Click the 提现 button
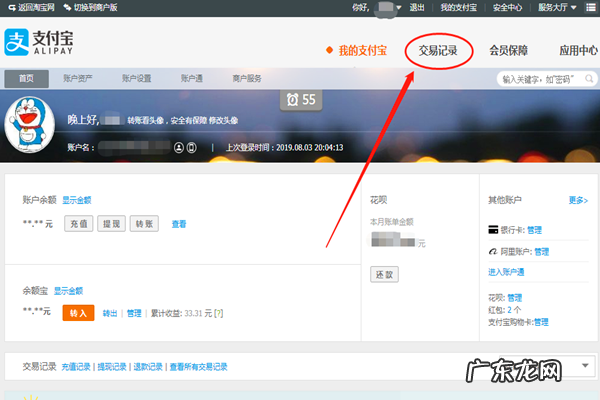600x400 pixels. 111,224
